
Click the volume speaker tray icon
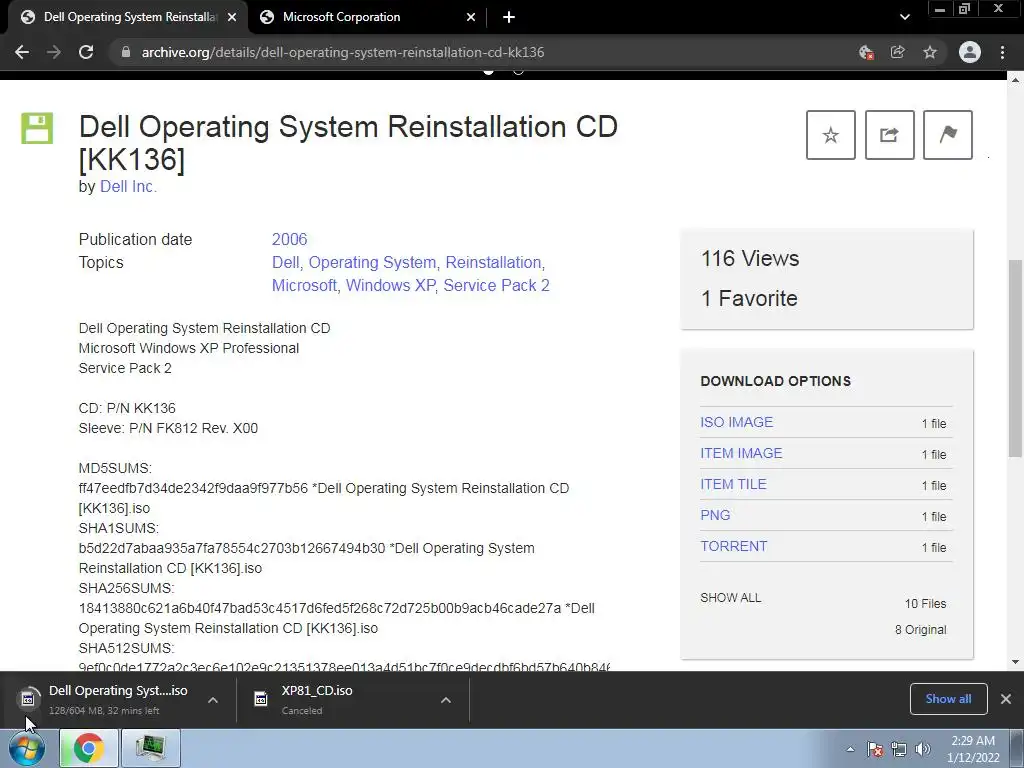(x=923, y=749)
